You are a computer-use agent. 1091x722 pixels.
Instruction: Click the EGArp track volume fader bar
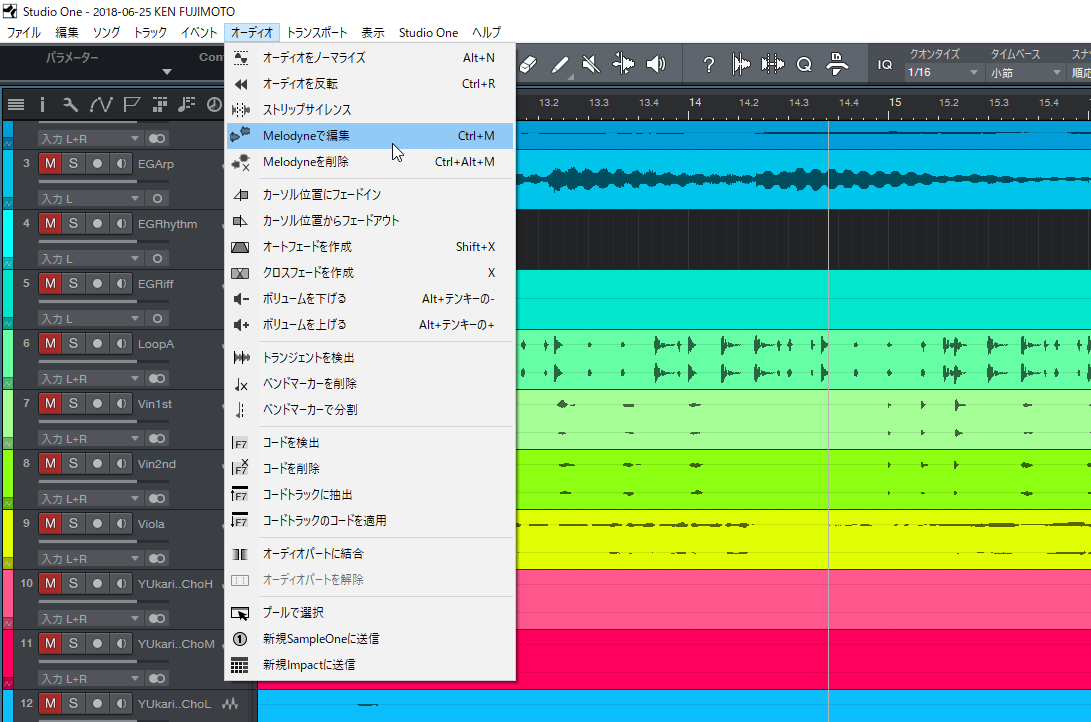click(103, 182)
